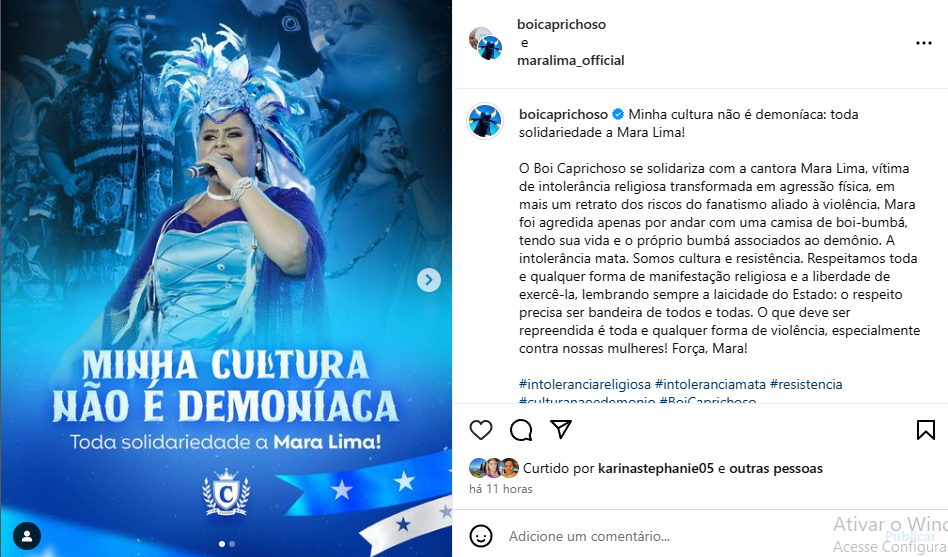The image size is (948, 557).
Task: Advance to the next carousel image
Action: [429, 280]
